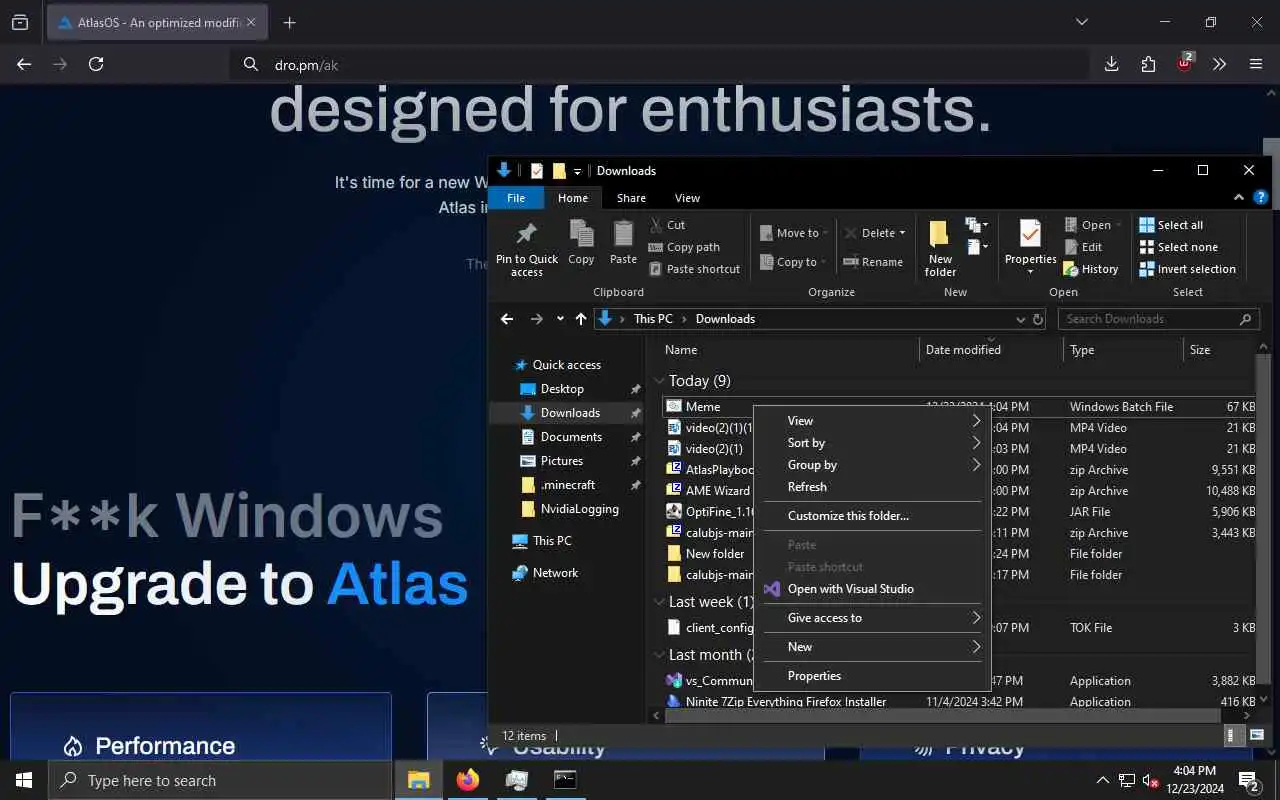Open the Move to dropdown

pyautogui.click(x=794, y=233)
